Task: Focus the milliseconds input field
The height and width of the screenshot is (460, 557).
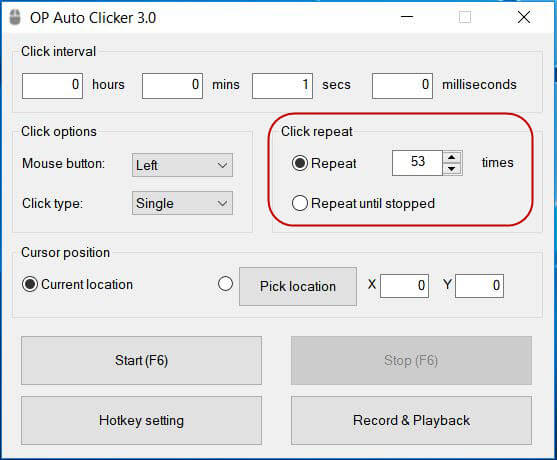Action: click(x=402, y=86)
